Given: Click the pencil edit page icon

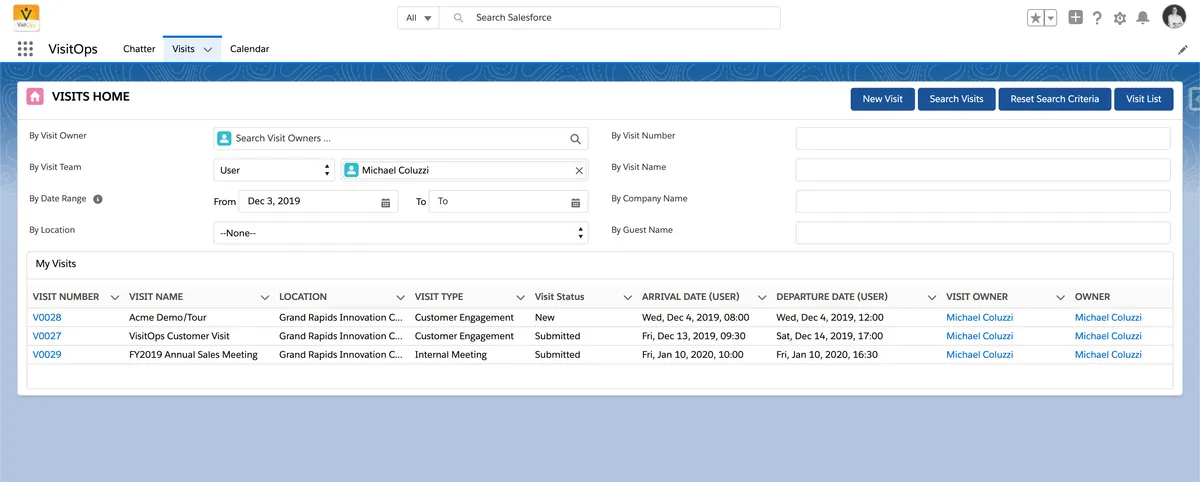Looking at the screenshot, I should [x=1183, y=49].
